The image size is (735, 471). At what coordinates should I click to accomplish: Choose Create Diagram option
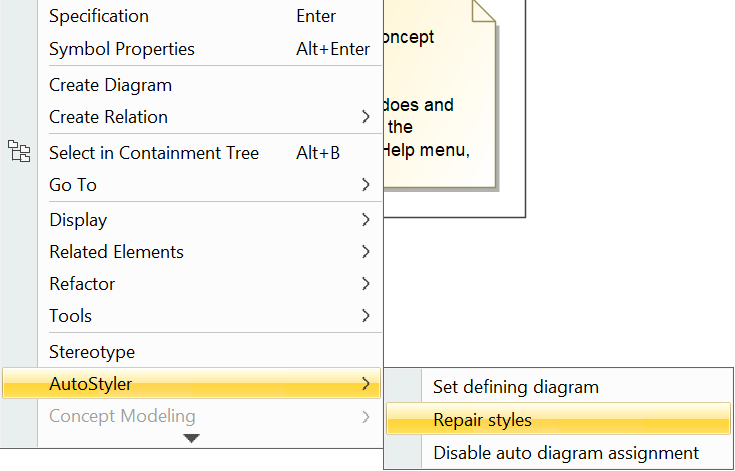(110, 85)
